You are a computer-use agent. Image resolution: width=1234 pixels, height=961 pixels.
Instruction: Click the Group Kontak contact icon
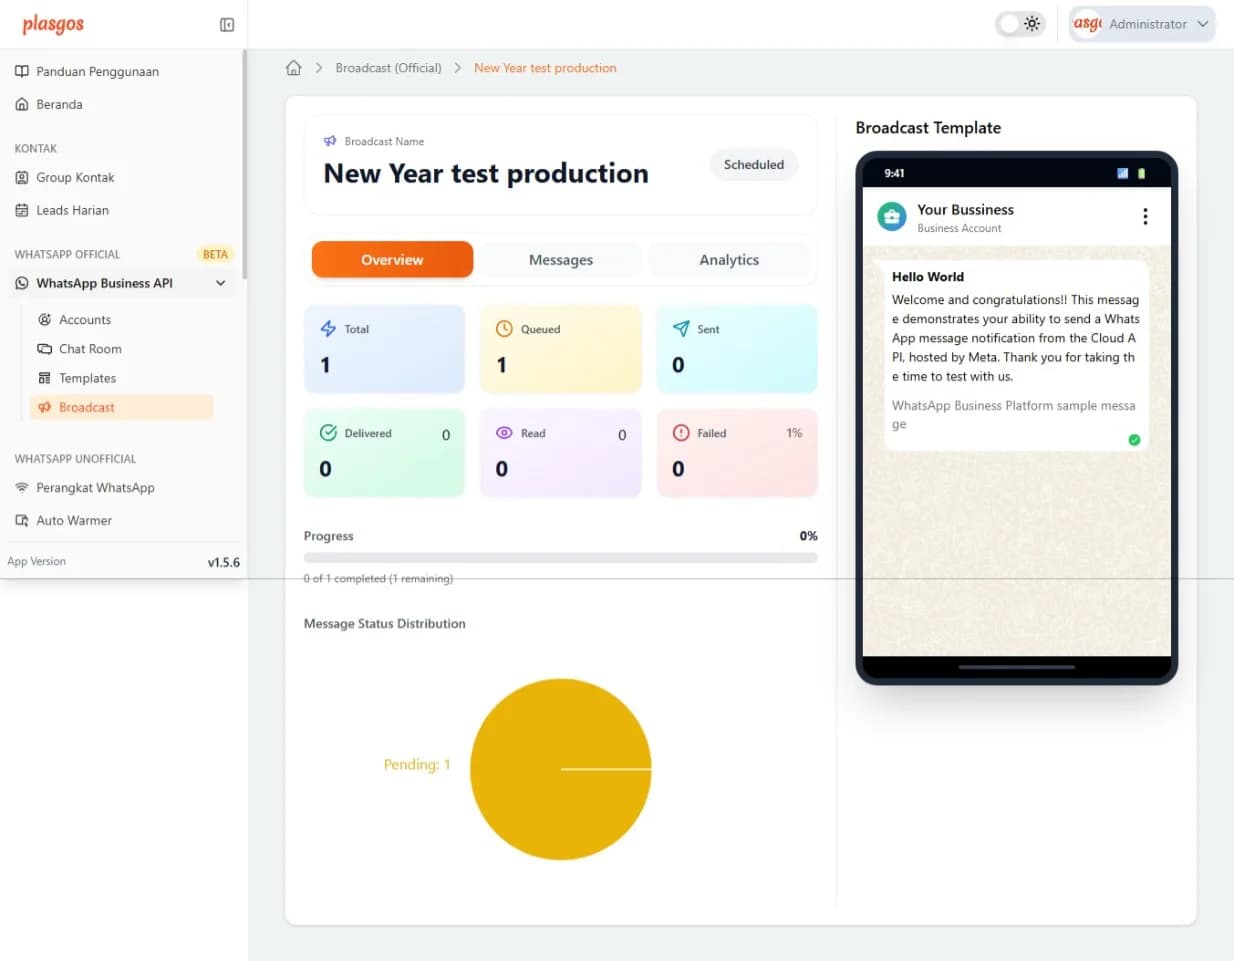pos(22,178)
